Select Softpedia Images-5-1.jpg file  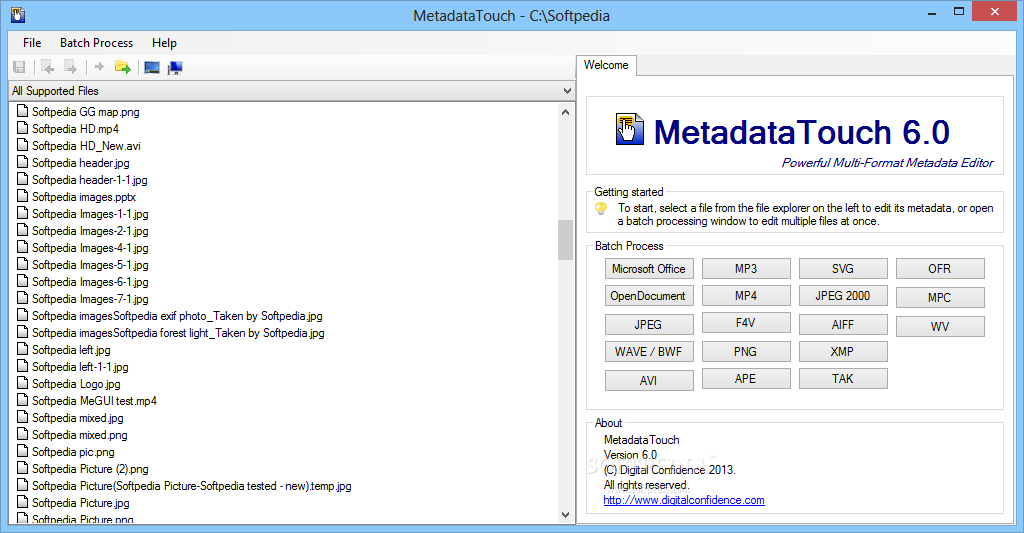coord(90,265)
